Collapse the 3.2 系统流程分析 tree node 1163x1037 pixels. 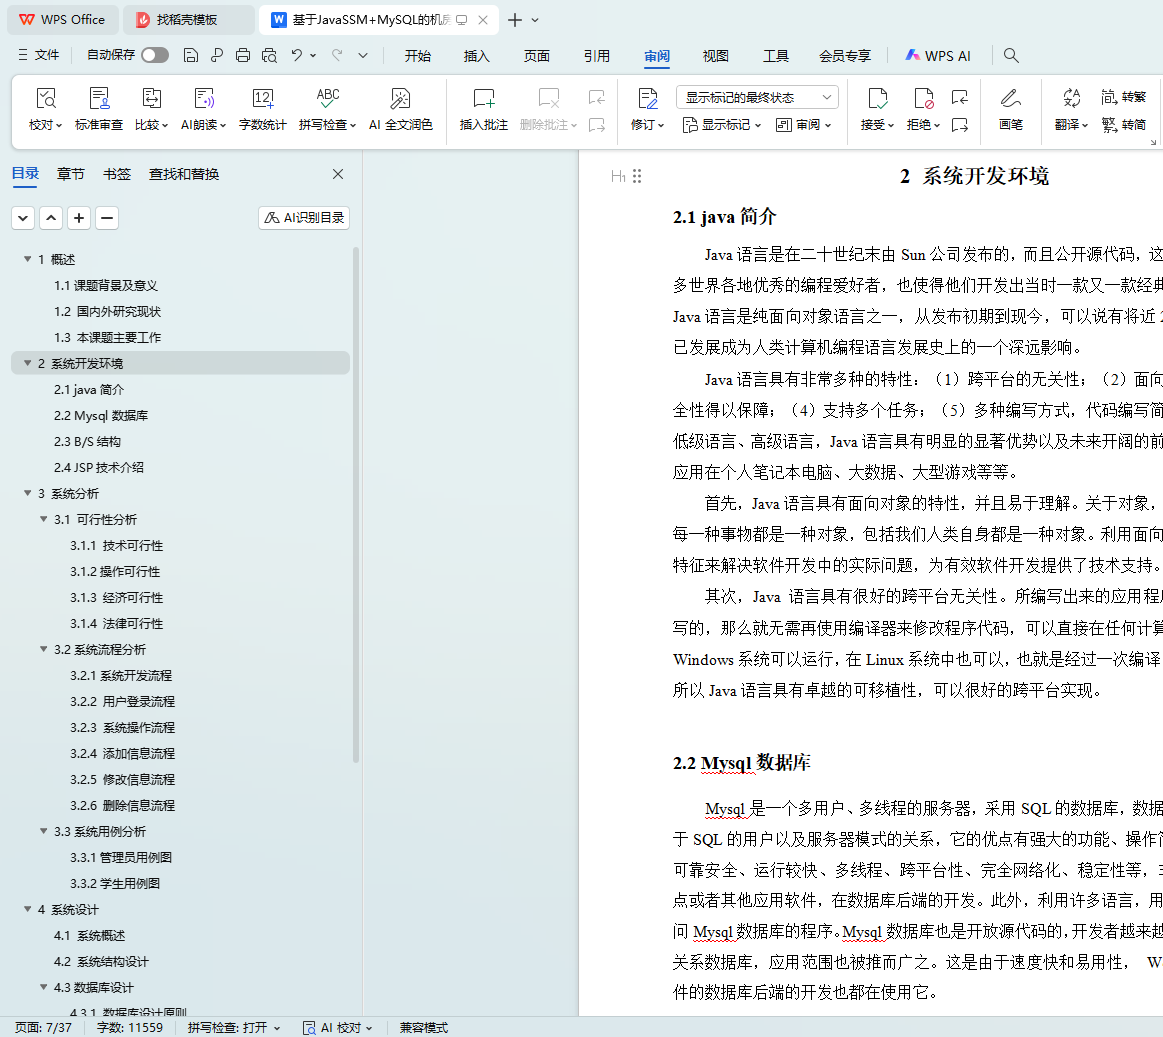tap(44, 650)
